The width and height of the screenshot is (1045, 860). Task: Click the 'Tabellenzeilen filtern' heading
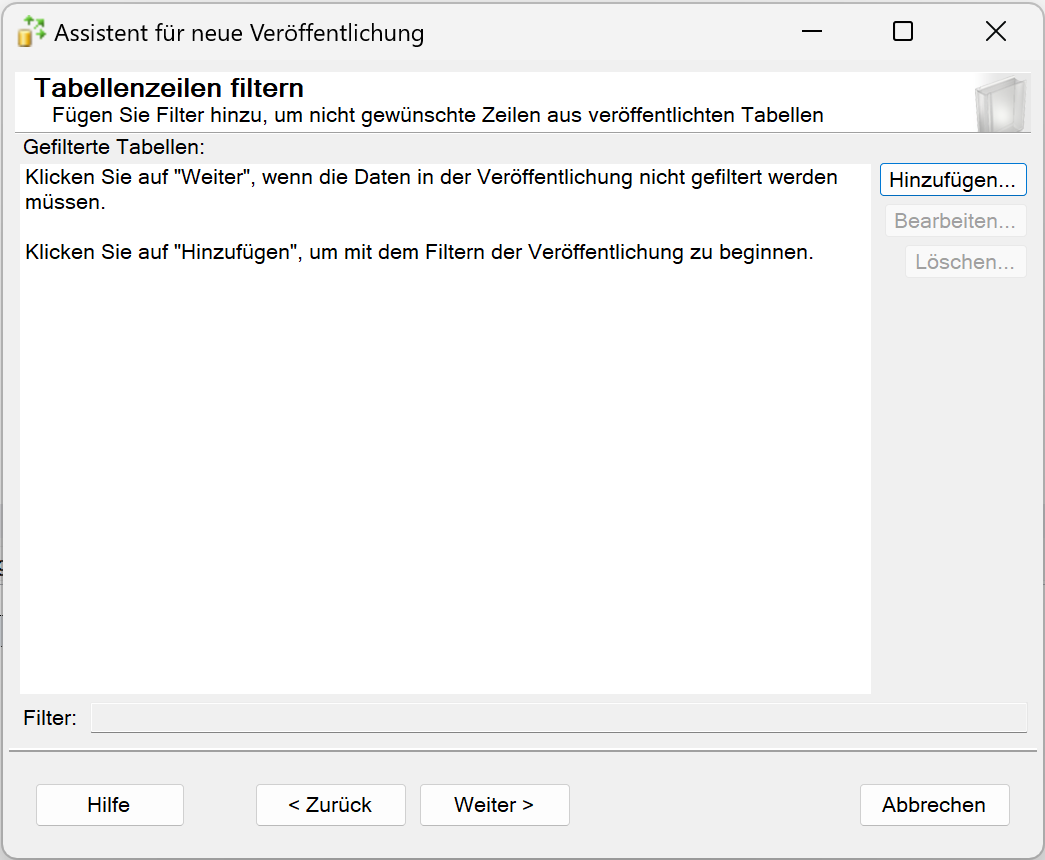pyautogui.click(x=169, y=88)
